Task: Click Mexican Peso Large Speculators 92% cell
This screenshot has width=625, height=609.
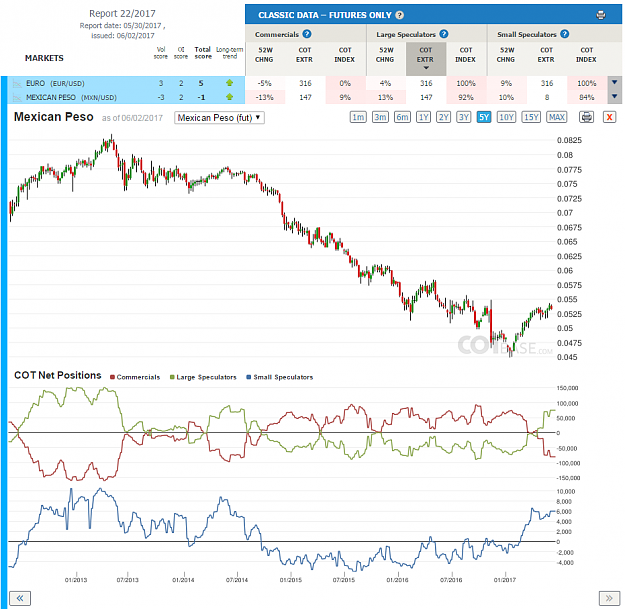Action: tap(466, 97)
